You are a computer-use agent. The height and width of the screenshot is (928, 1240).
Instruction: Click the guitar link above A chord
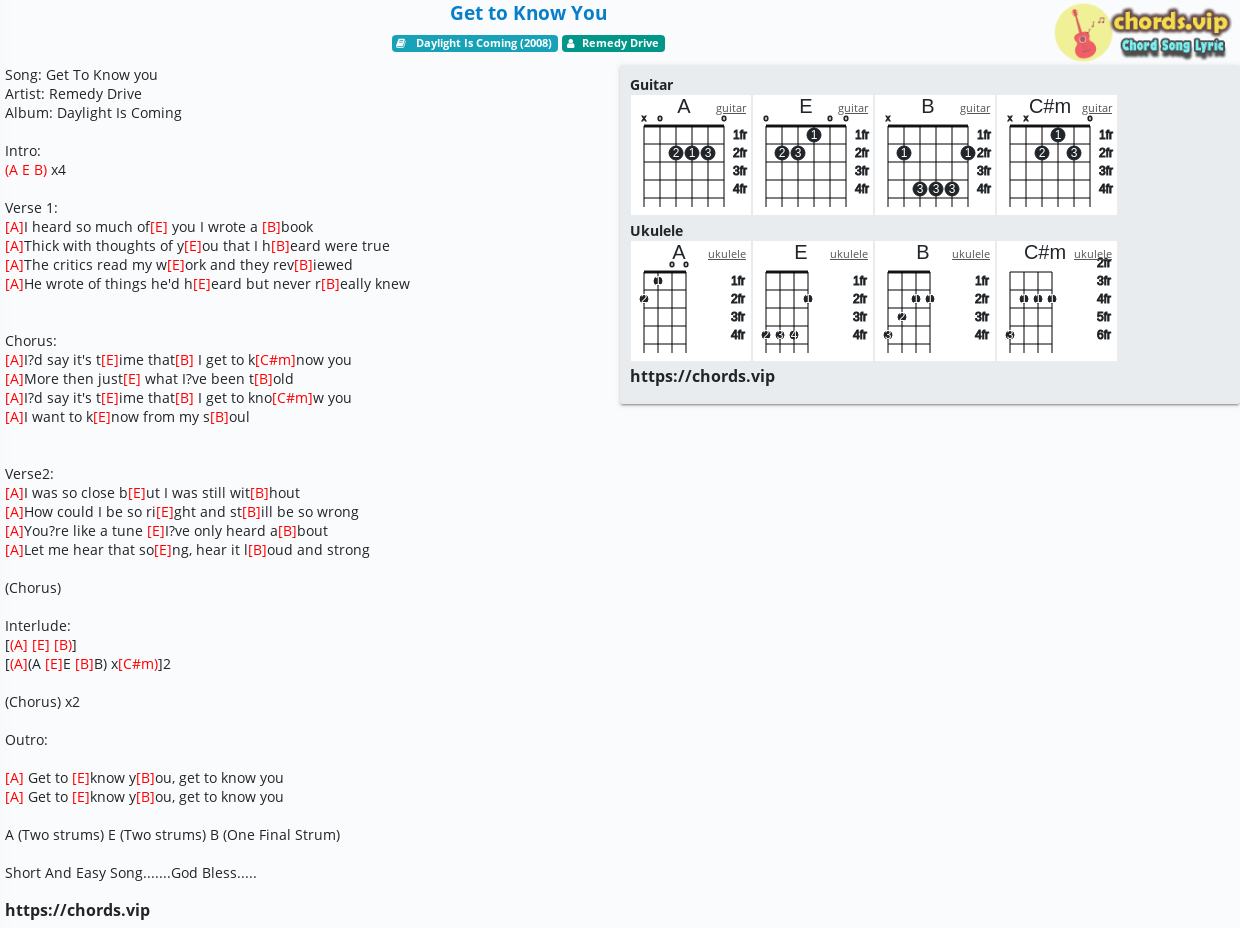[731, 108]
